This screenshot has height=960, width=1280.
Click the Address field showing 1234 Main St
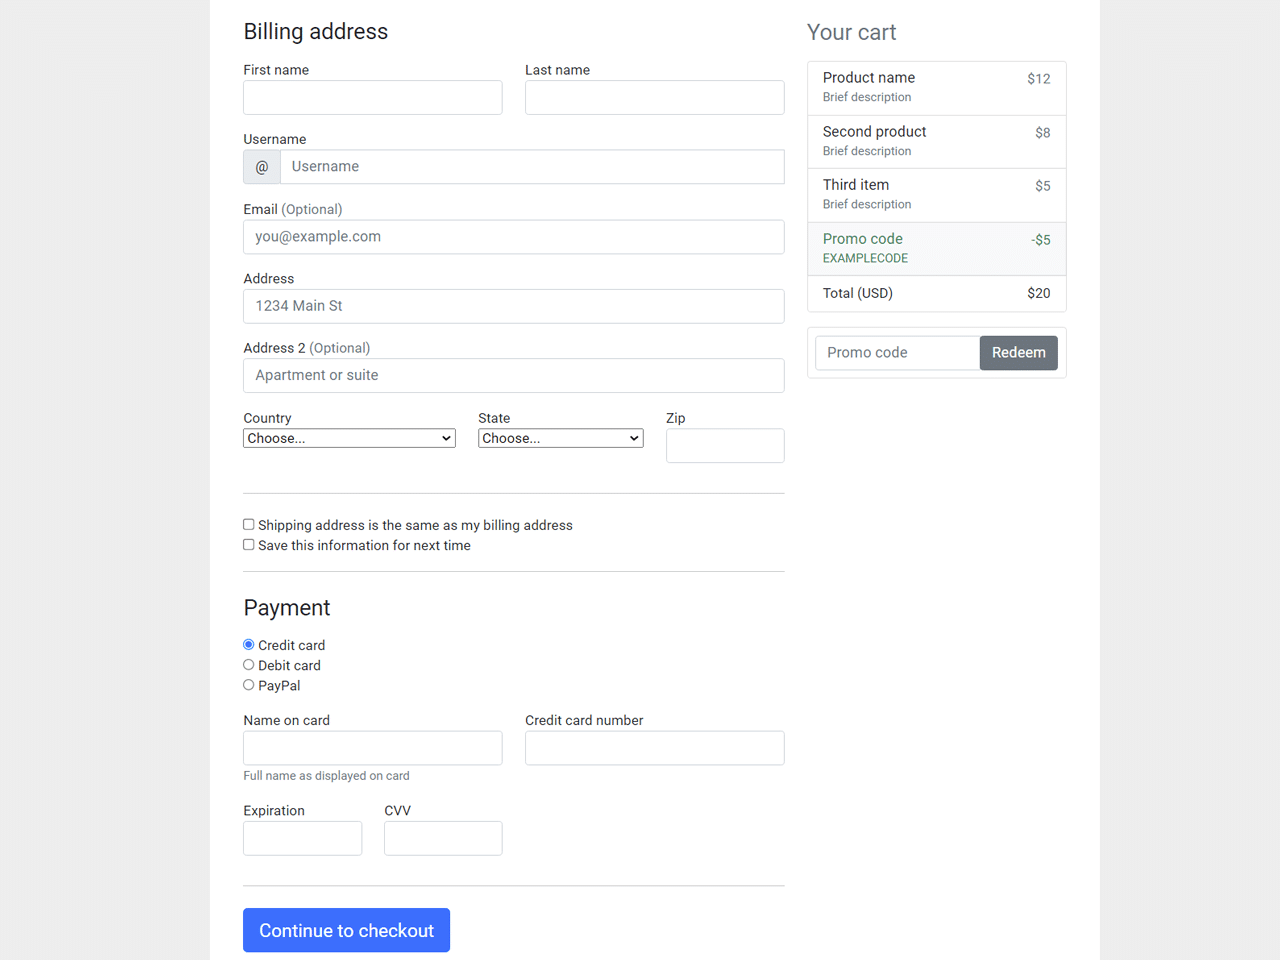513,306
